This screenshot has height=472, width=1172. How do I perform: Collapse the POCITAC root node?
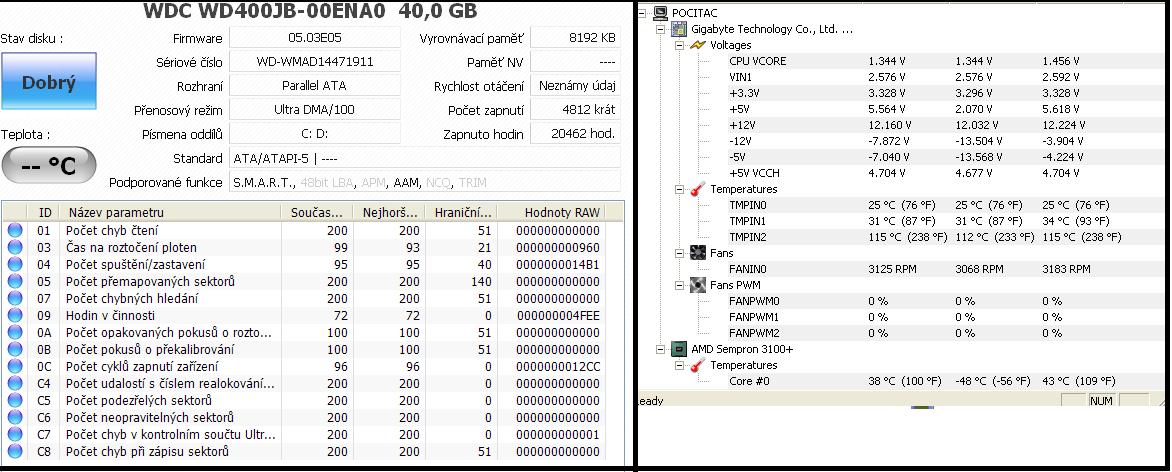[641, 13]
